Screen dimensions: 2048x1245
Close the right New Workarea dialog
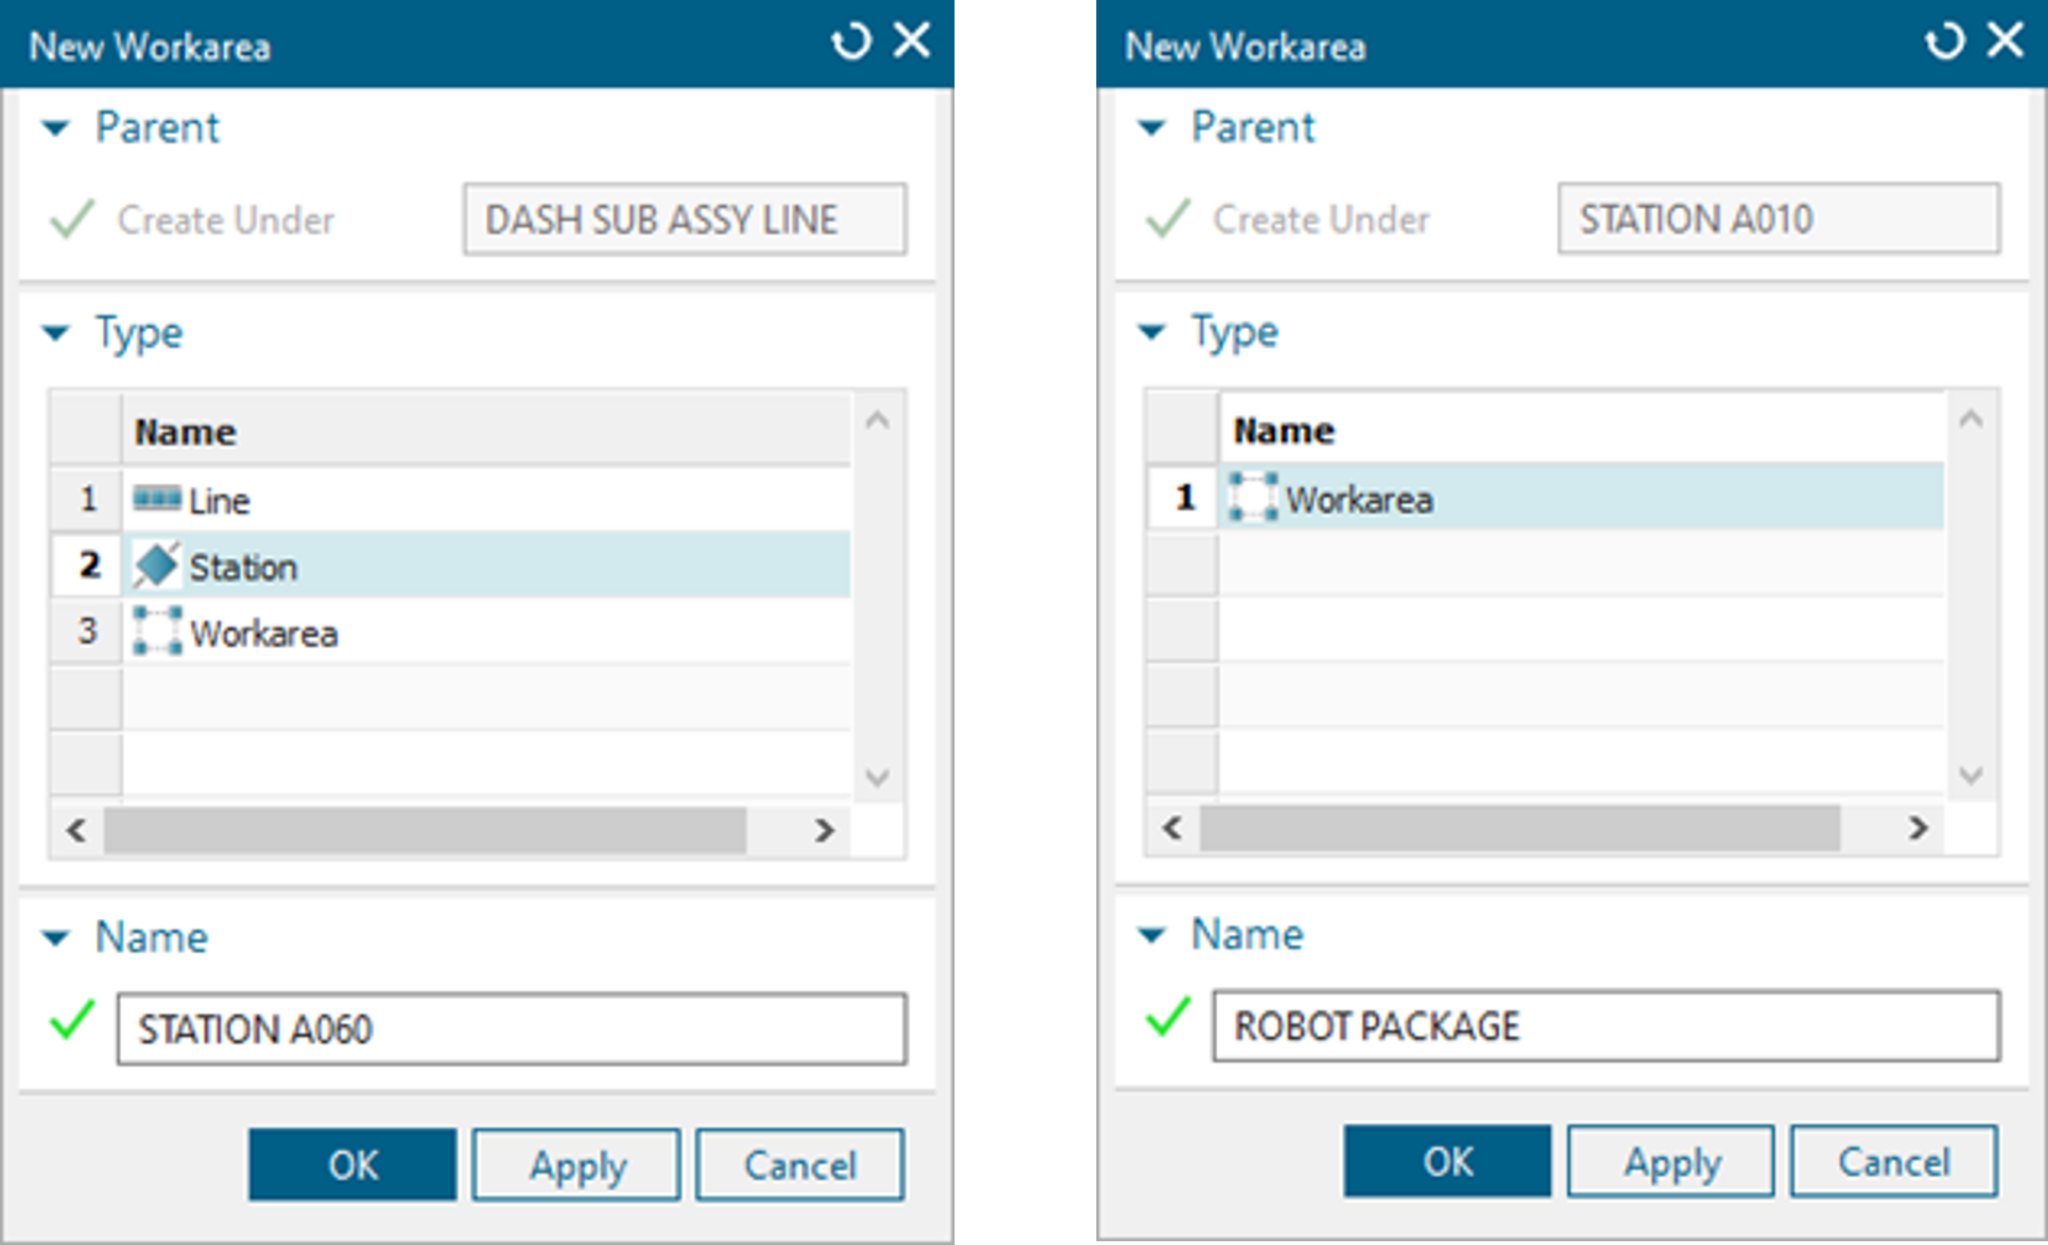tap(2005, 42)
